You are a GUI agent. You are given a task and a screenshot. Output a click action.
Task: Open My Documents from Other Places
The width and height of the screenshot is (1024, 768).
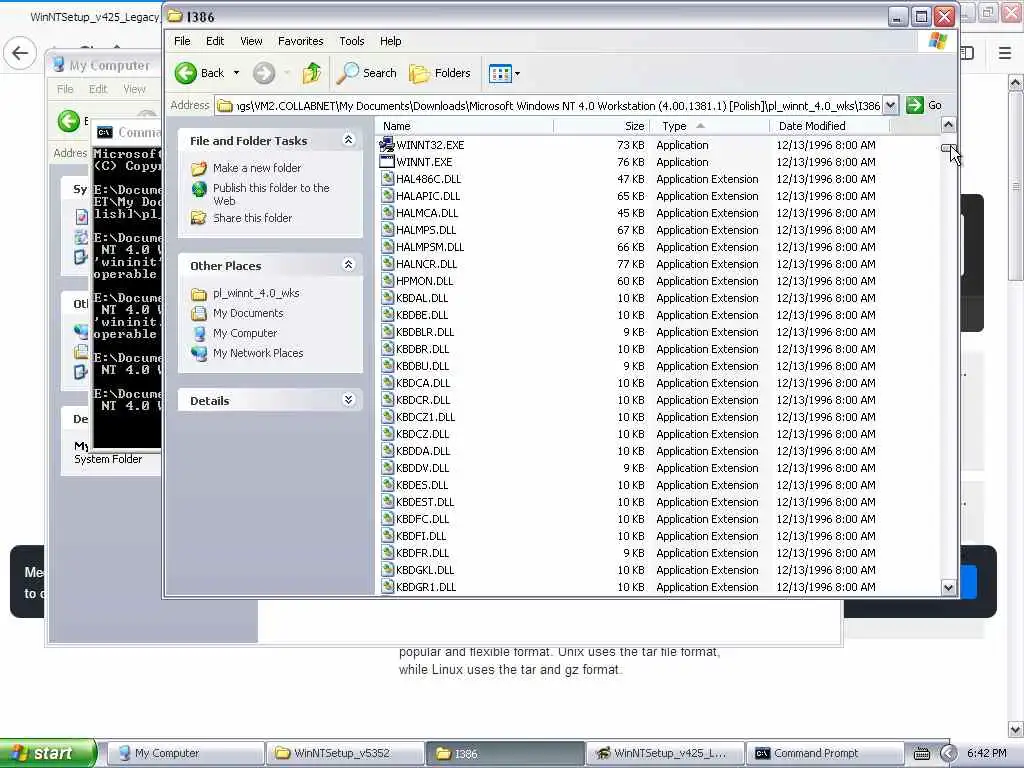click(248, 313)
